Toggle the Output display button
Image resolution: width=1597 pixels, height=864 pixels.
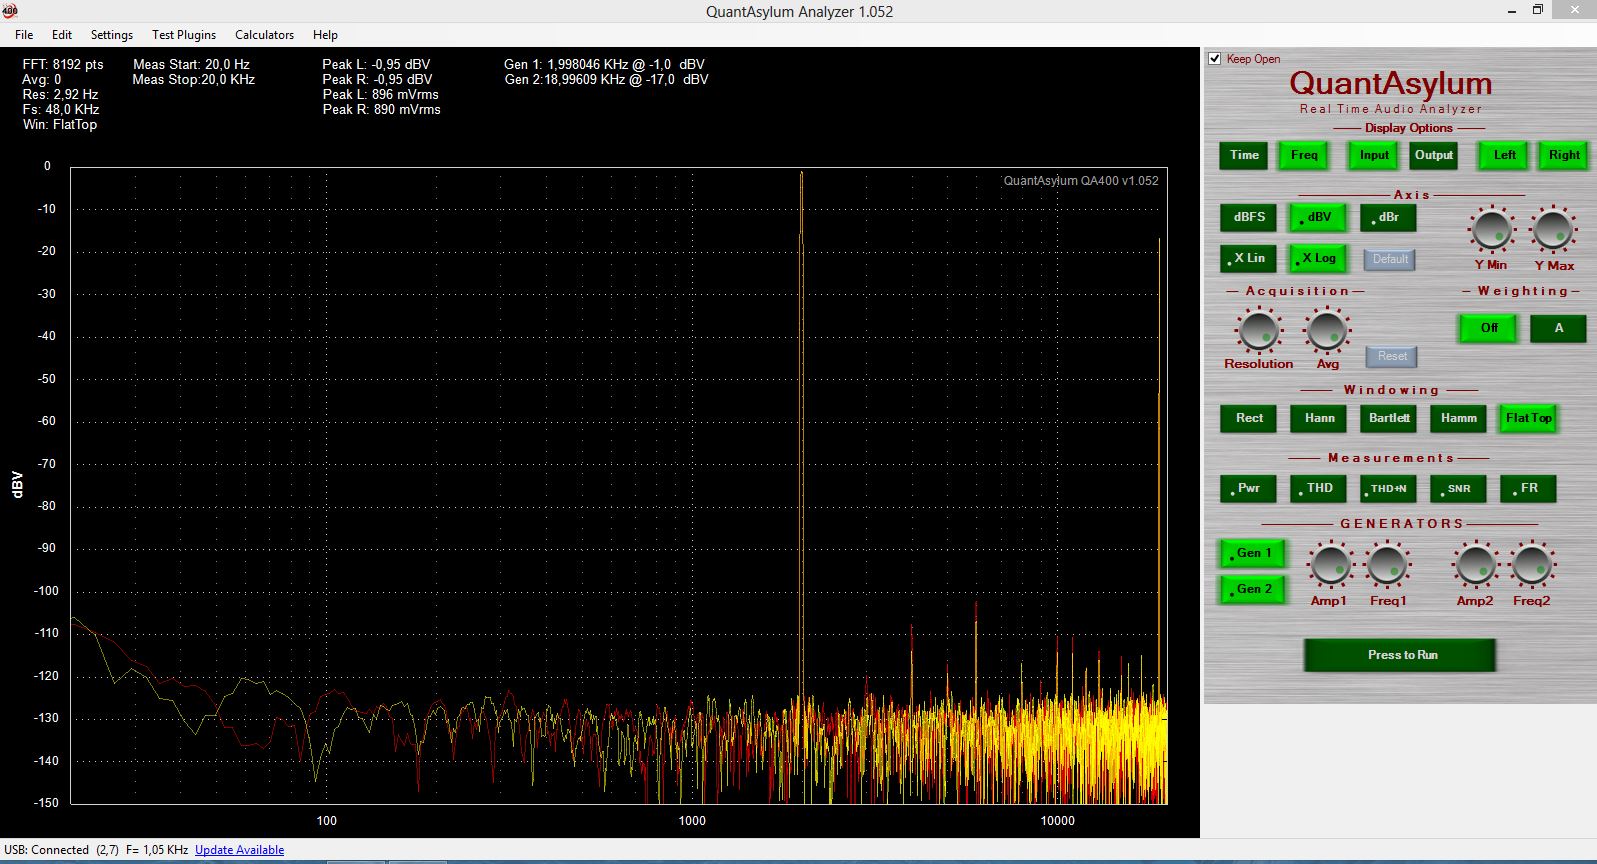(1433, 155)
